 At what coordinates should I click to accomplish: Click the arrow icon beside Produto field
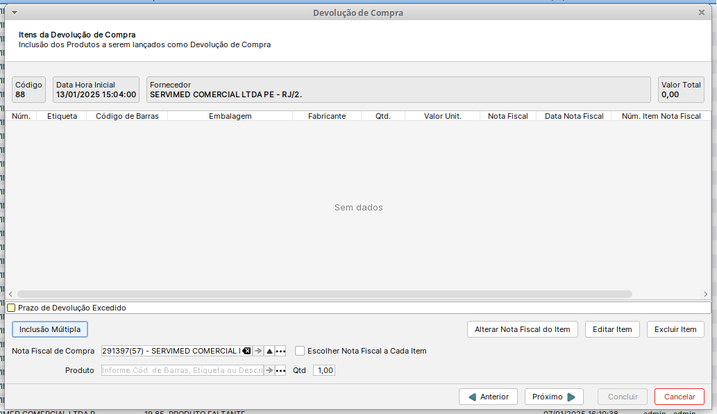tap(269, 370)
